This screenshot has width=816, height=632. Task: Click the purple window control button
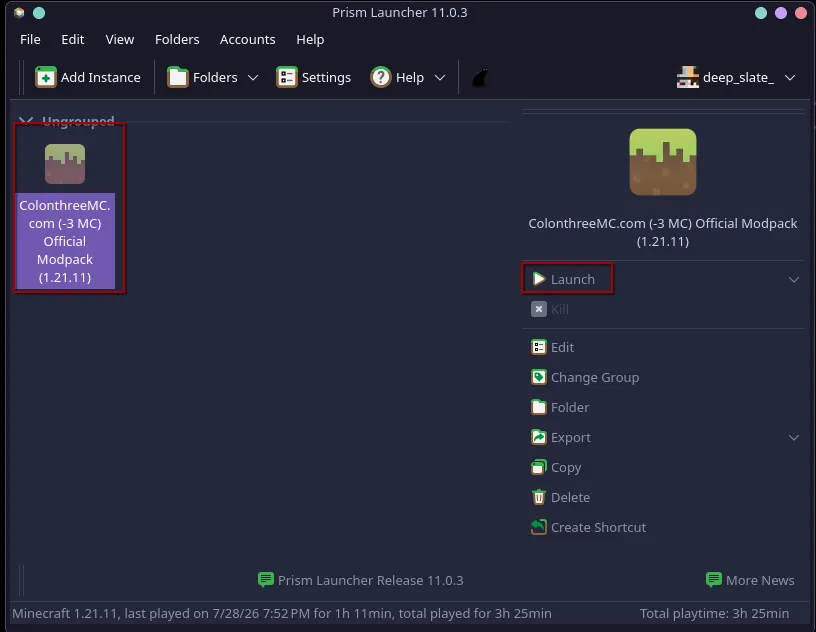pyautogui.click(x=781, y=13)
